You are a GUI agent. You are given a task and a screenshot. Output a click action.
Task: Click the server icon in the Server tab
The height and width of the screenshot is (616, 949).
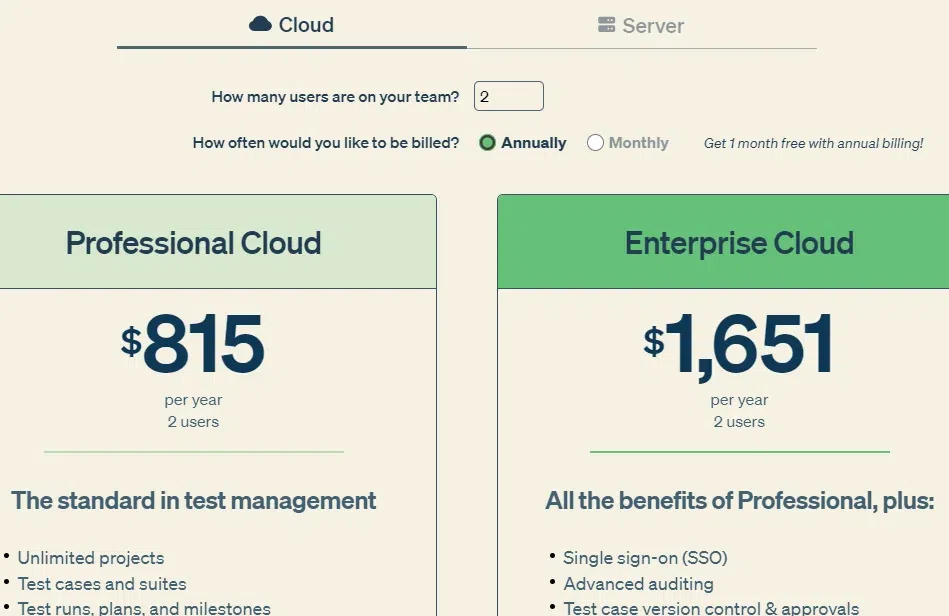point(606,25)
